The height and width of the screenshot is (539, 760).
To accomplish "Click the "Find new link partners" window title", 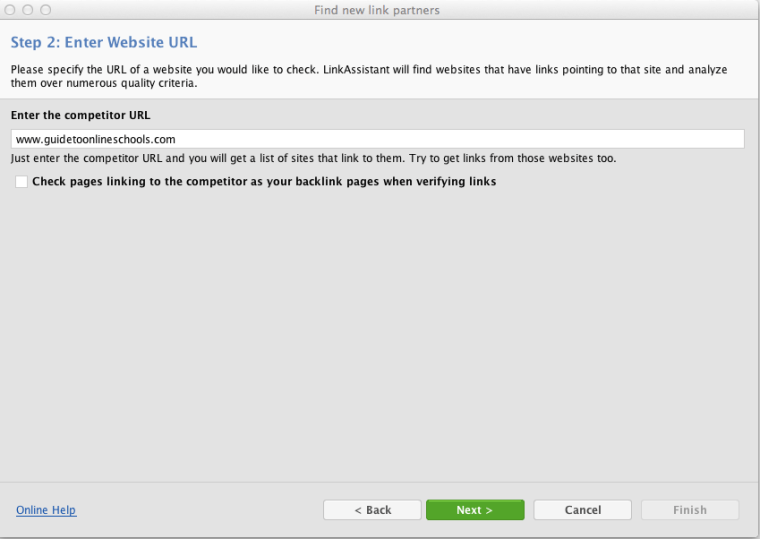I will tap(377, 10).
